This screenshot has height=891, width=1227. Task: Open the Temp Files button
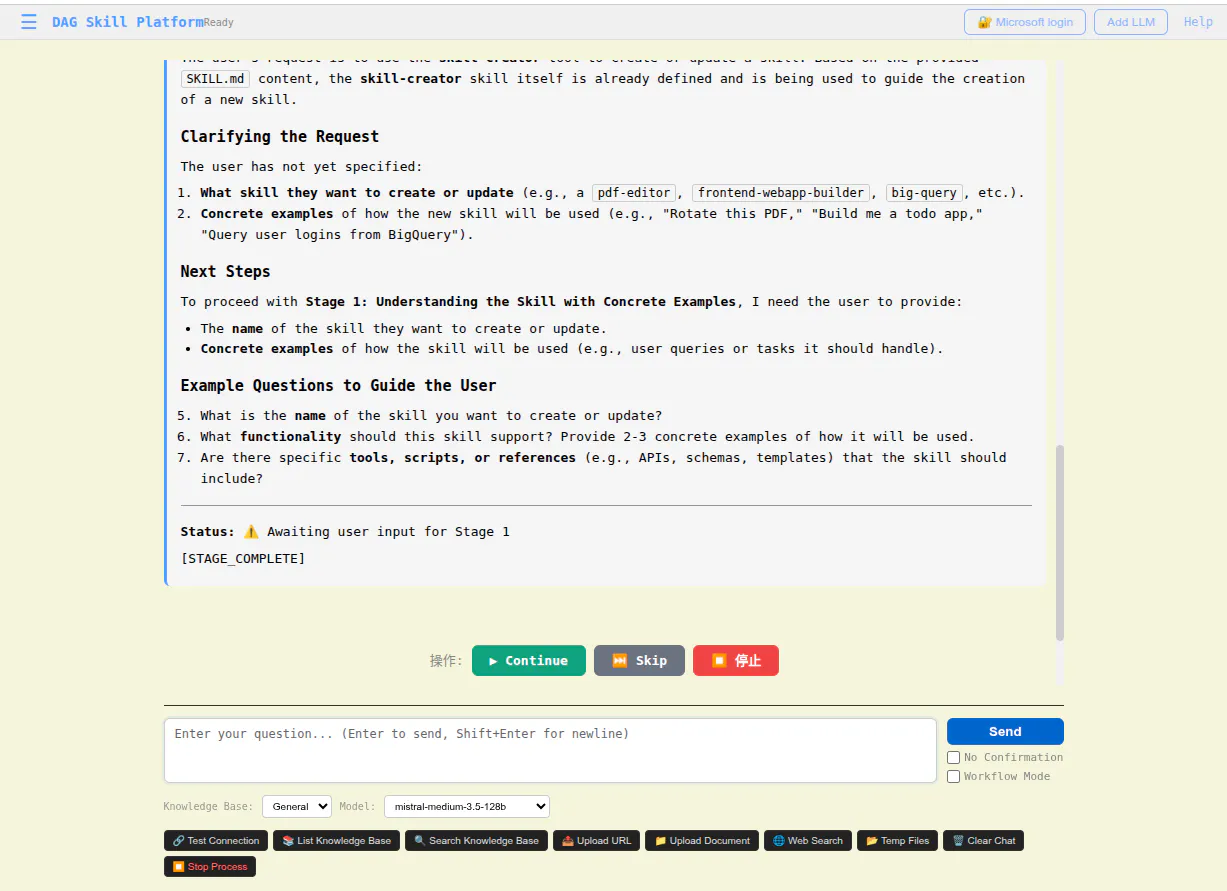click(898, 840)
